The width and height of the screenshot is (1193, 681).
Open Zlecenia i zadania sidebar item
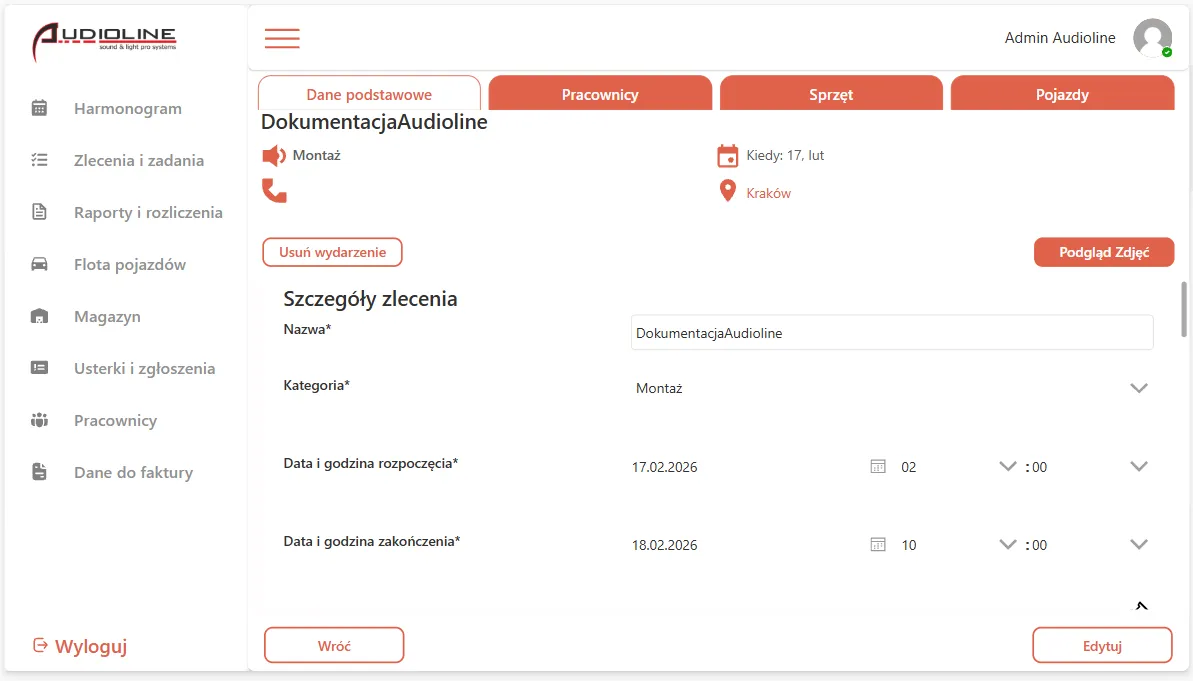point(138,160)
